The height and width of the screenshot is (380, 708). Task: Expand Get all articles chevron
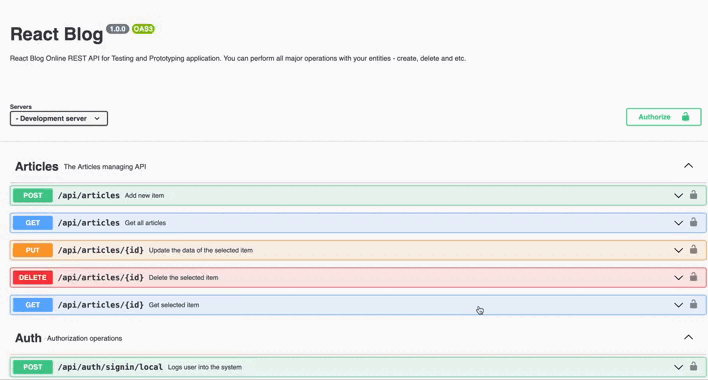click(x=678, y=223)
